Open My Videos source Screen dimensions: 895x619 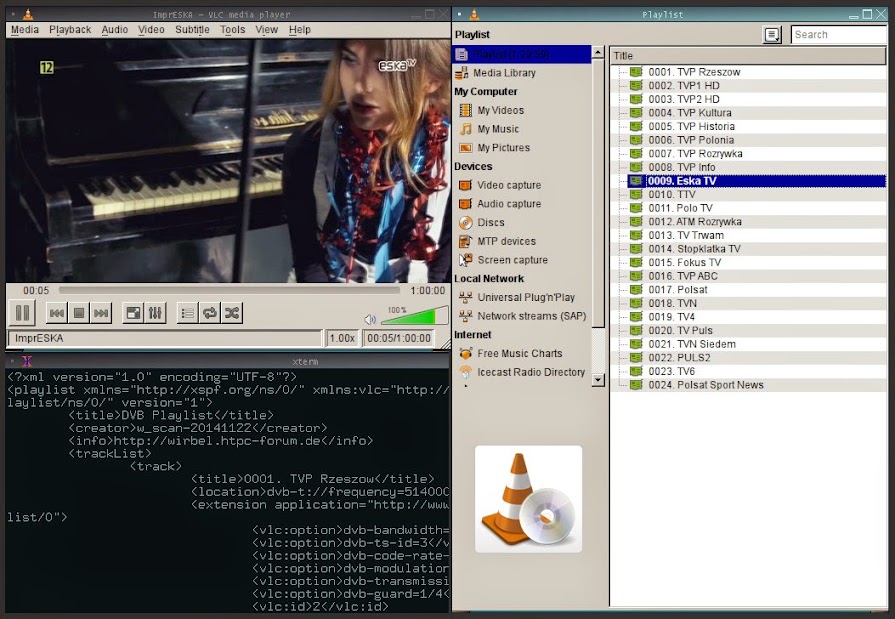pos(522,110)
